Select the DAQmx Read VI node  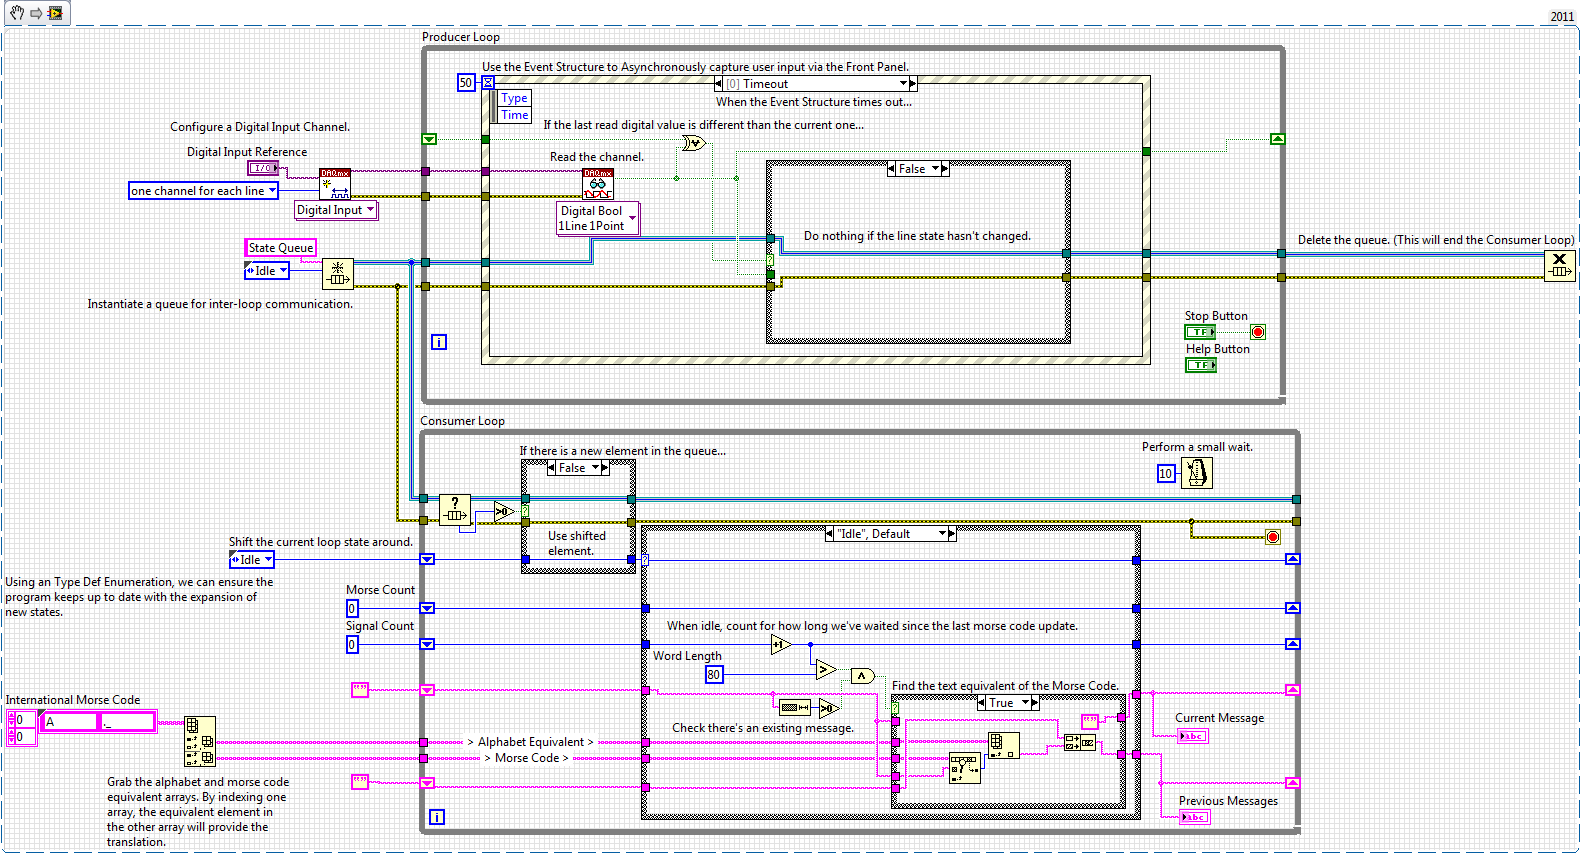pos(598,184)
